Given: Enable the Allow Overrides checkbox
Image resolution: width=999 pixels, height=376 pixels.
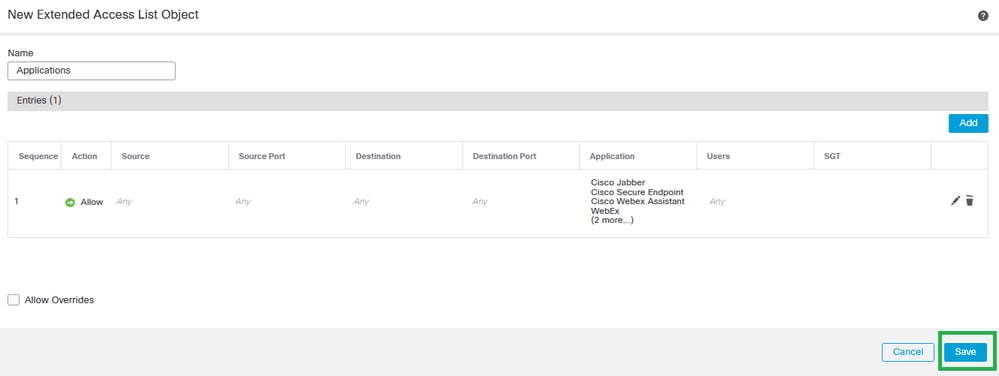Looking at the screenshot, I should pos(13,300).
